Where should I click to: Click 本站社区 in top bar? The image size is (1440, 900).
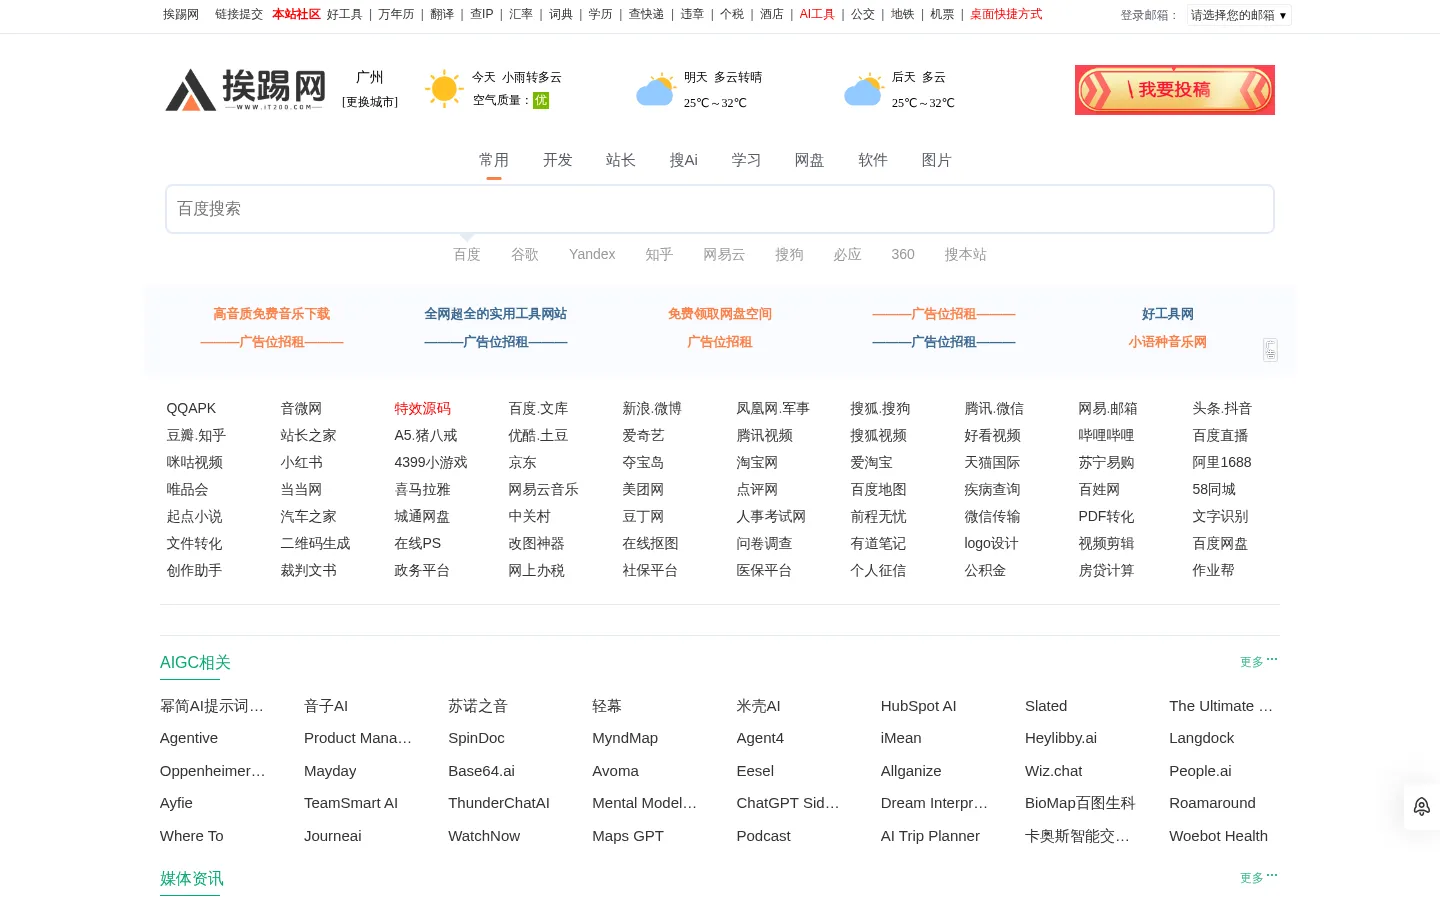296,14
